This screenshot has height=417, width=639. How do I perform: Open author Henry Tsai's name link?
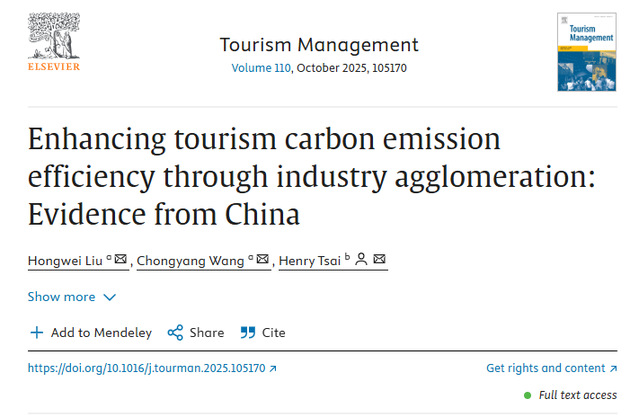click(310, 260)
